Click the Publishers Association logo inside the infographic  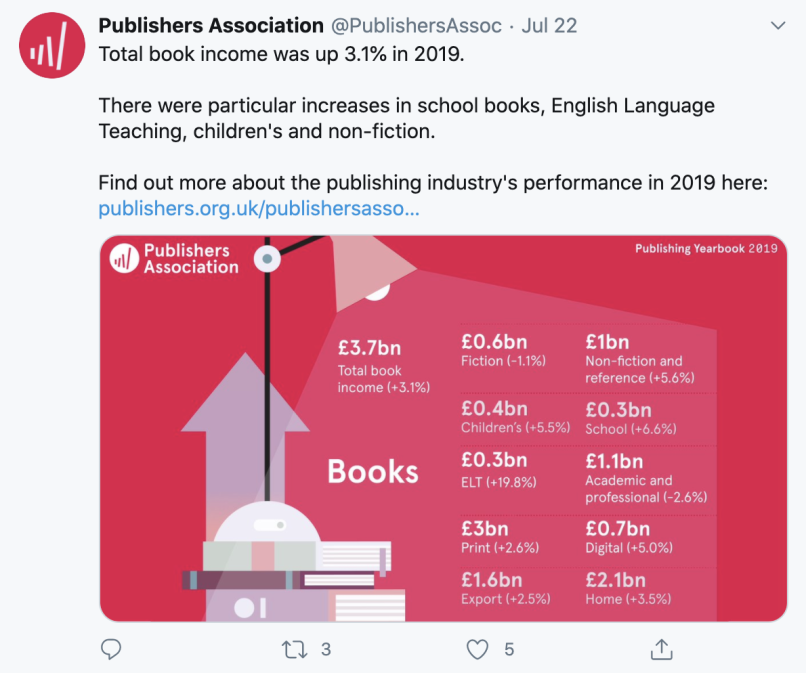(175, 258)
